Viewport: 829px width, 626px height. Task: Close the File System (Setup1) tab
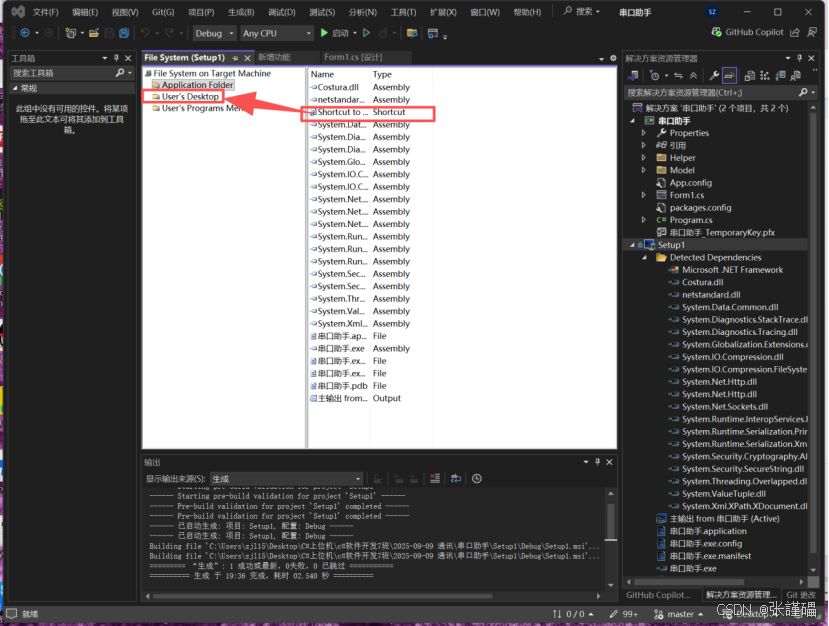(247, 58)
